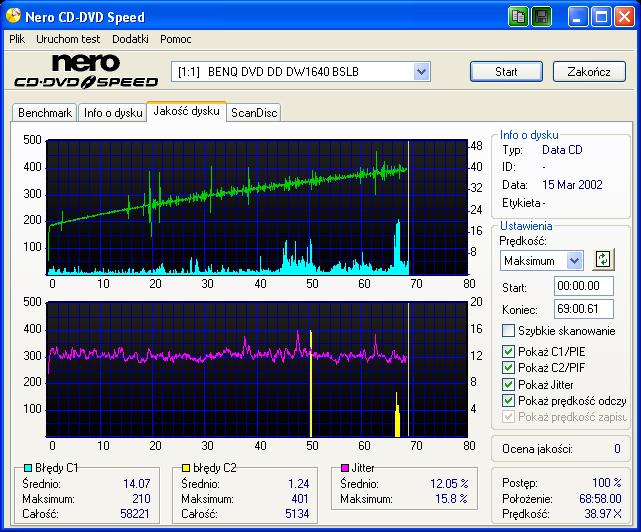Viewport: 641px width, 532px height.
Task: Click the Jitter Średnio value 12.05 %
Action: pos(449,484)
